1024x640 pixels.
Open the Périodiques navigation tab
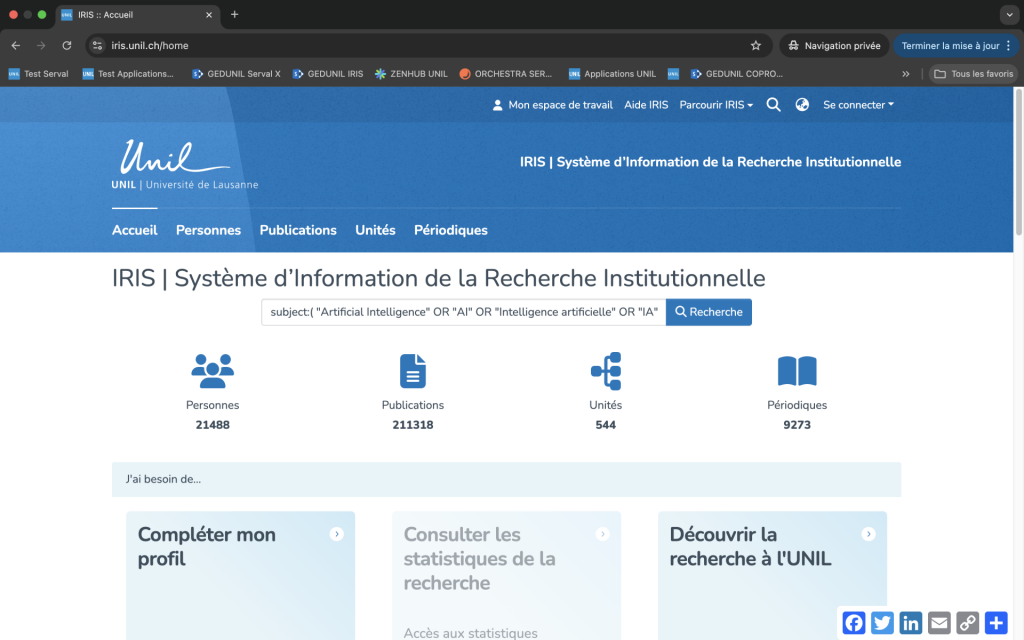pos(451,230)
